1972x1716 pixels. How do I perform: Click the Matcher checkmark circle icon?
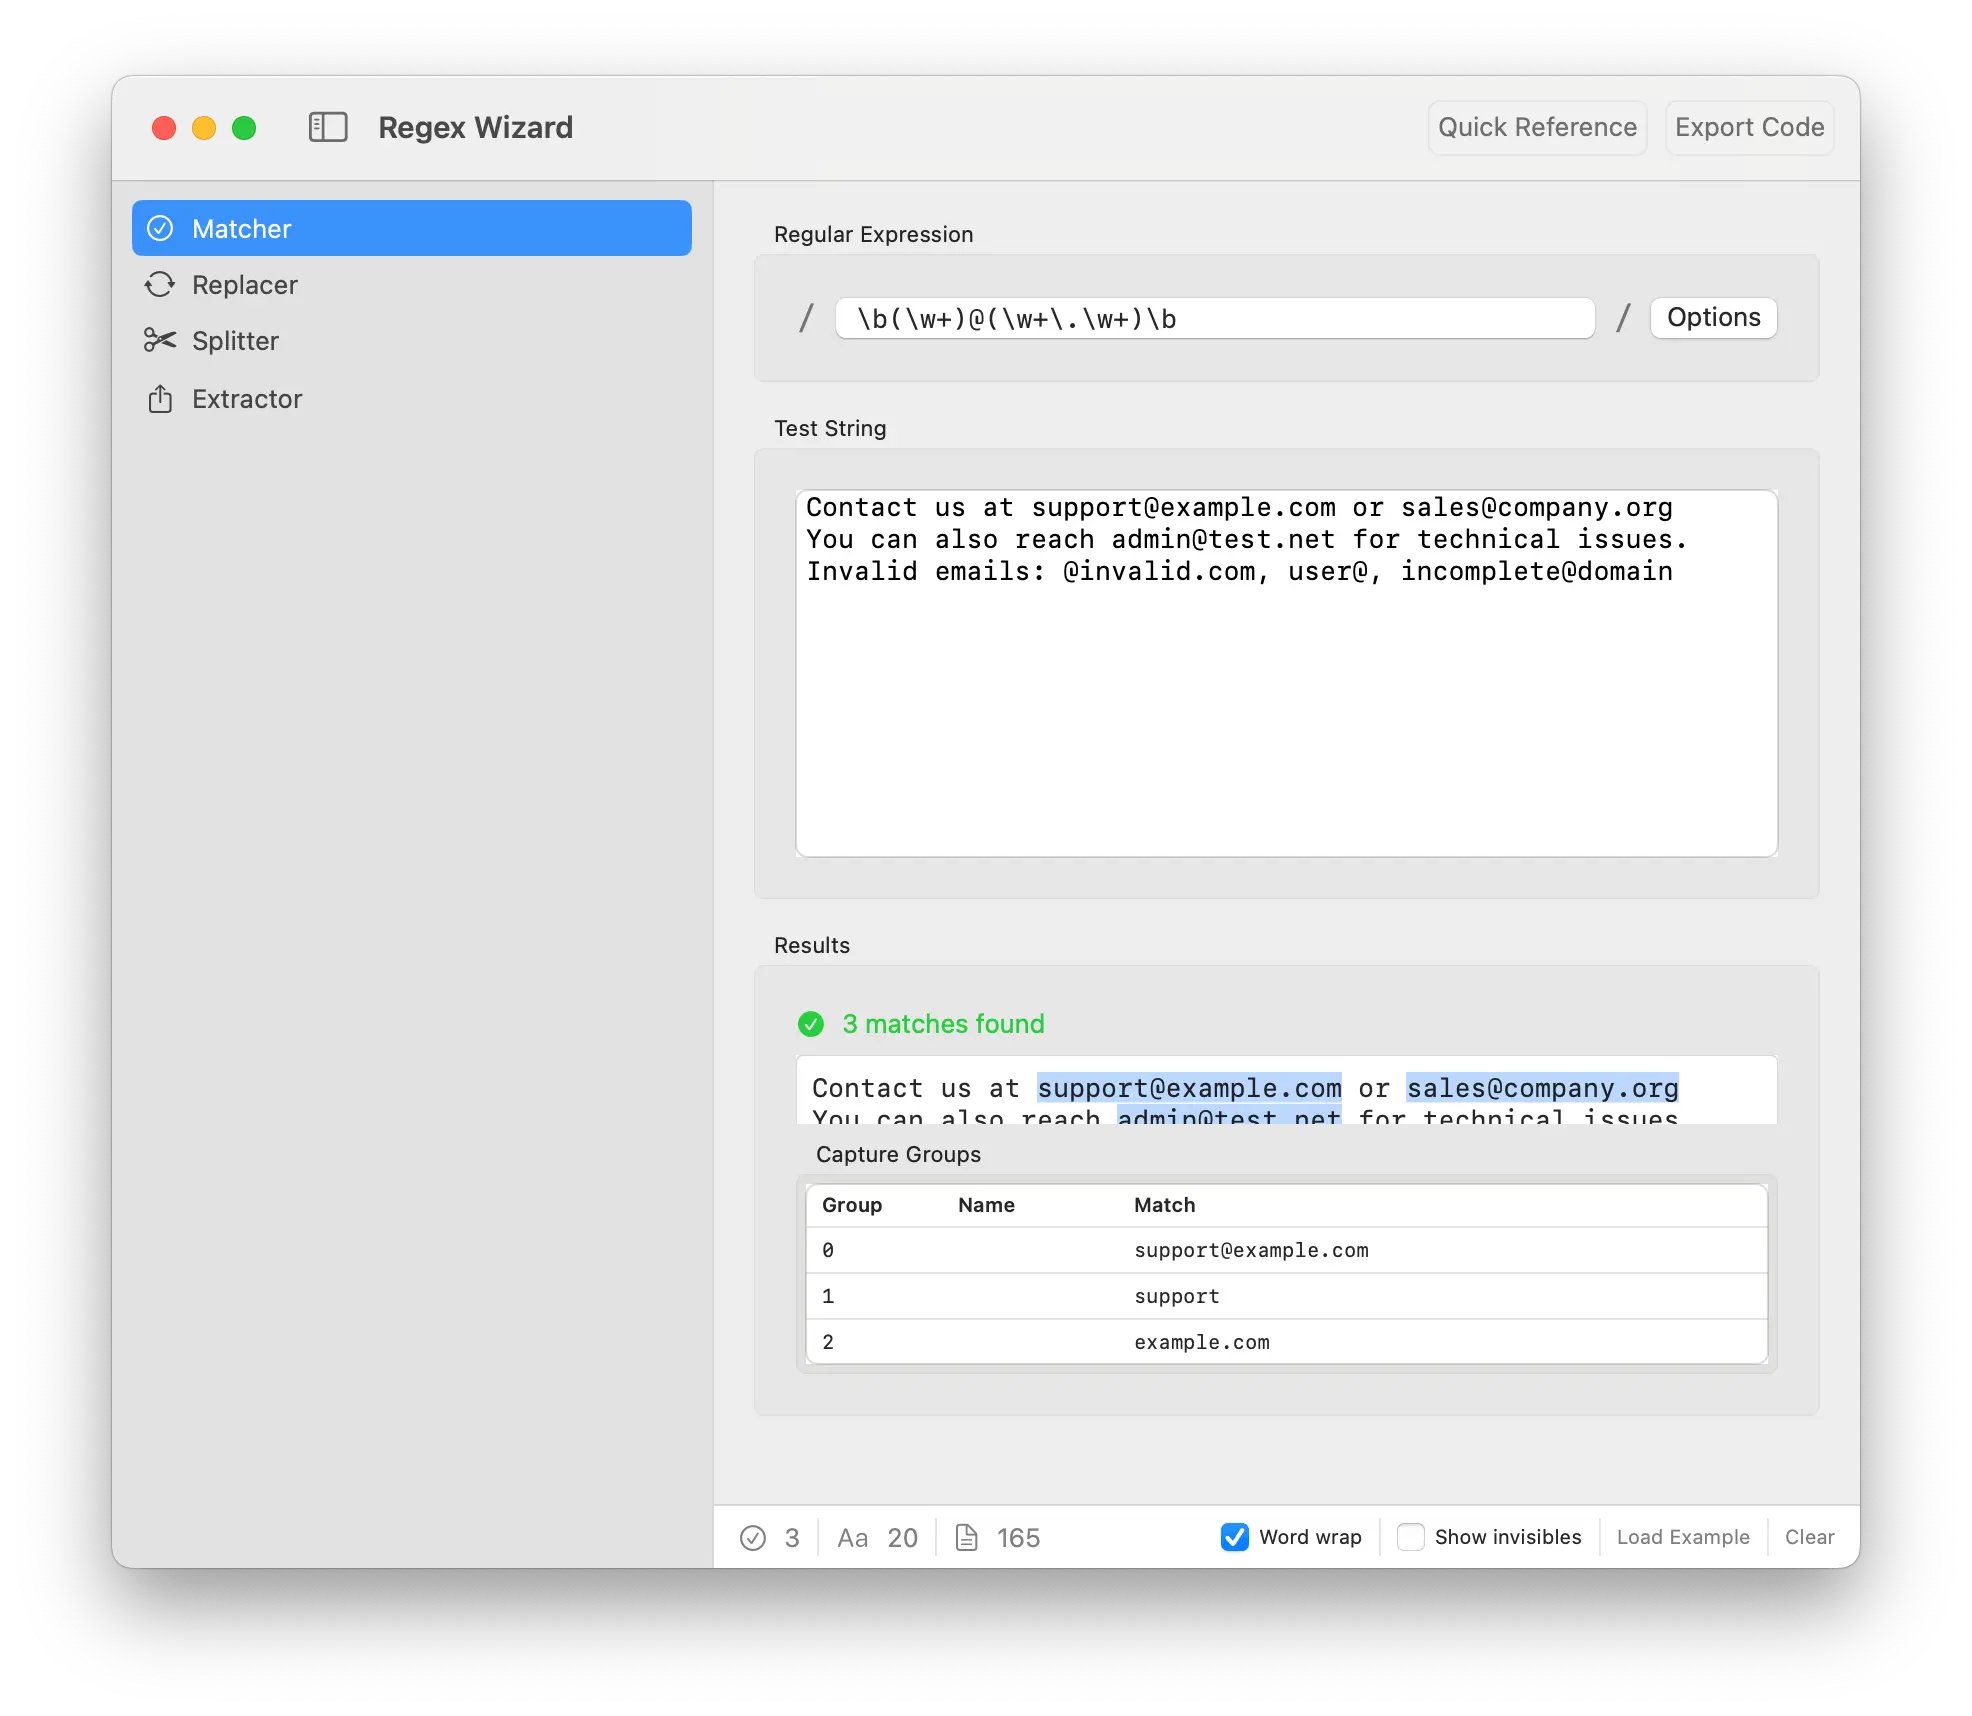point(160,229)
